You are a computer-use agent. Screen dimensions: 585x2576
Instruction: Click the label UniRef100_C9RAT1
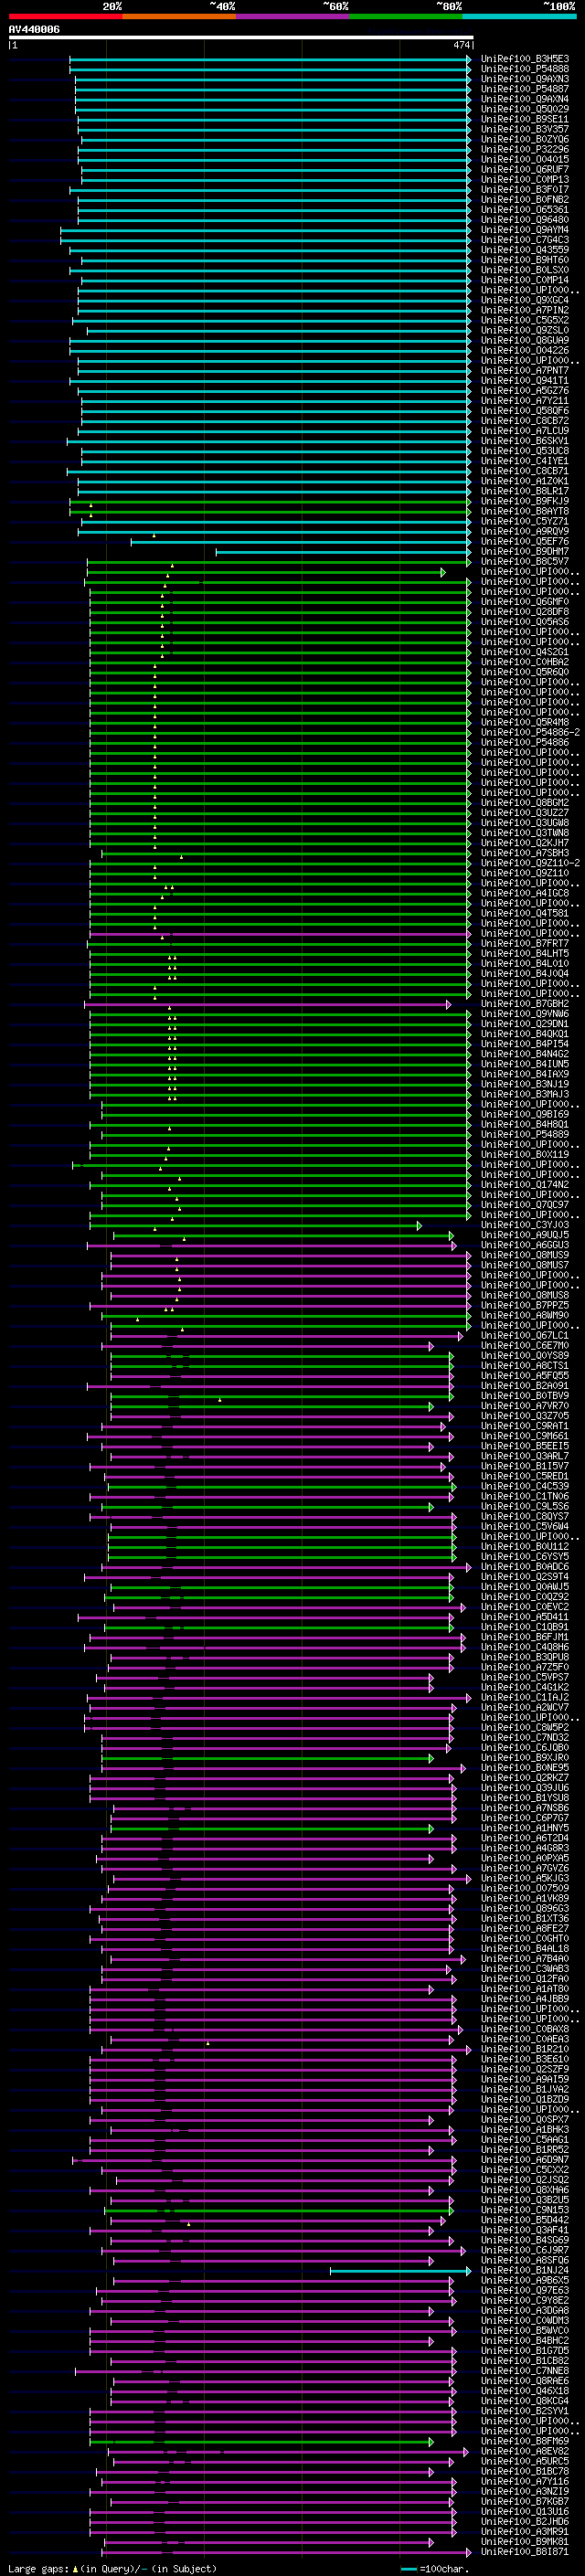tap(525, 1426)
